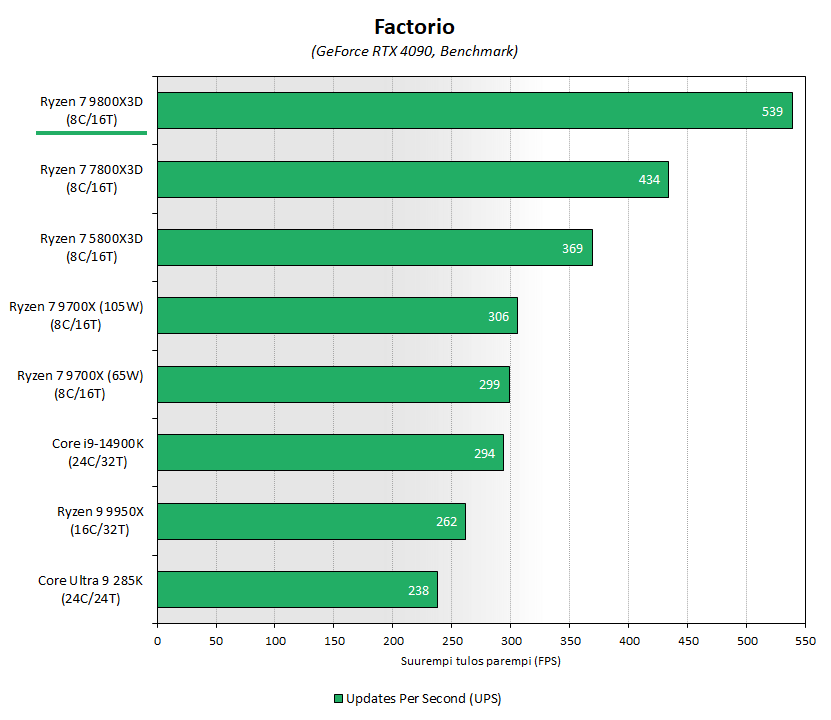The width and height of the screenshot is (831, 720).
Task: Click the "400" x-axis tick label
Action: point(629,641)
